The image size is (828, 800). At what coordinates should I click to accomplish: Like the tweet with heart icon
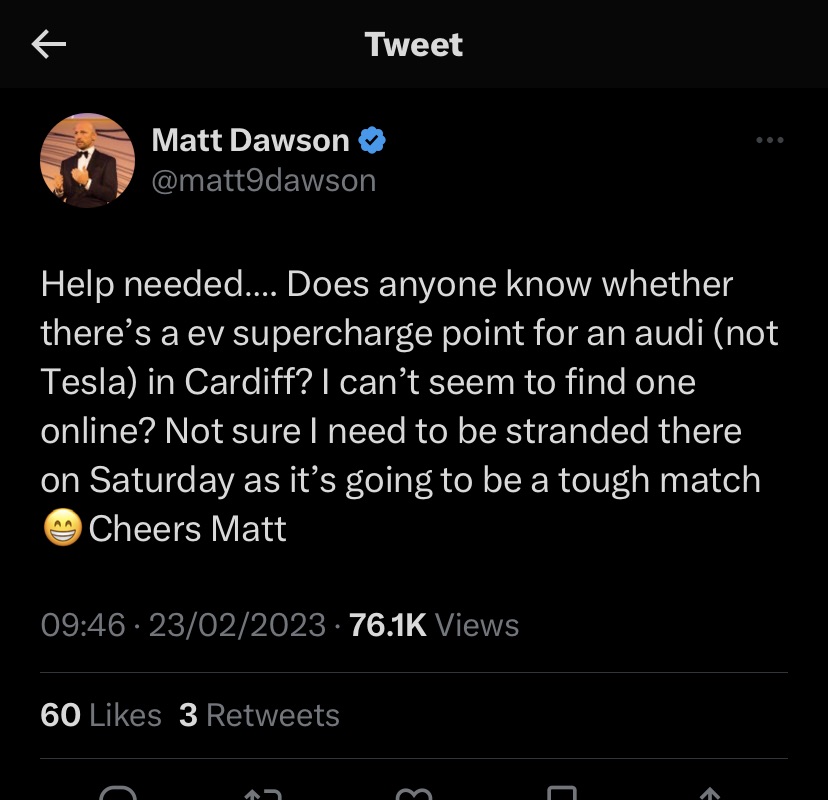point(413,792)
